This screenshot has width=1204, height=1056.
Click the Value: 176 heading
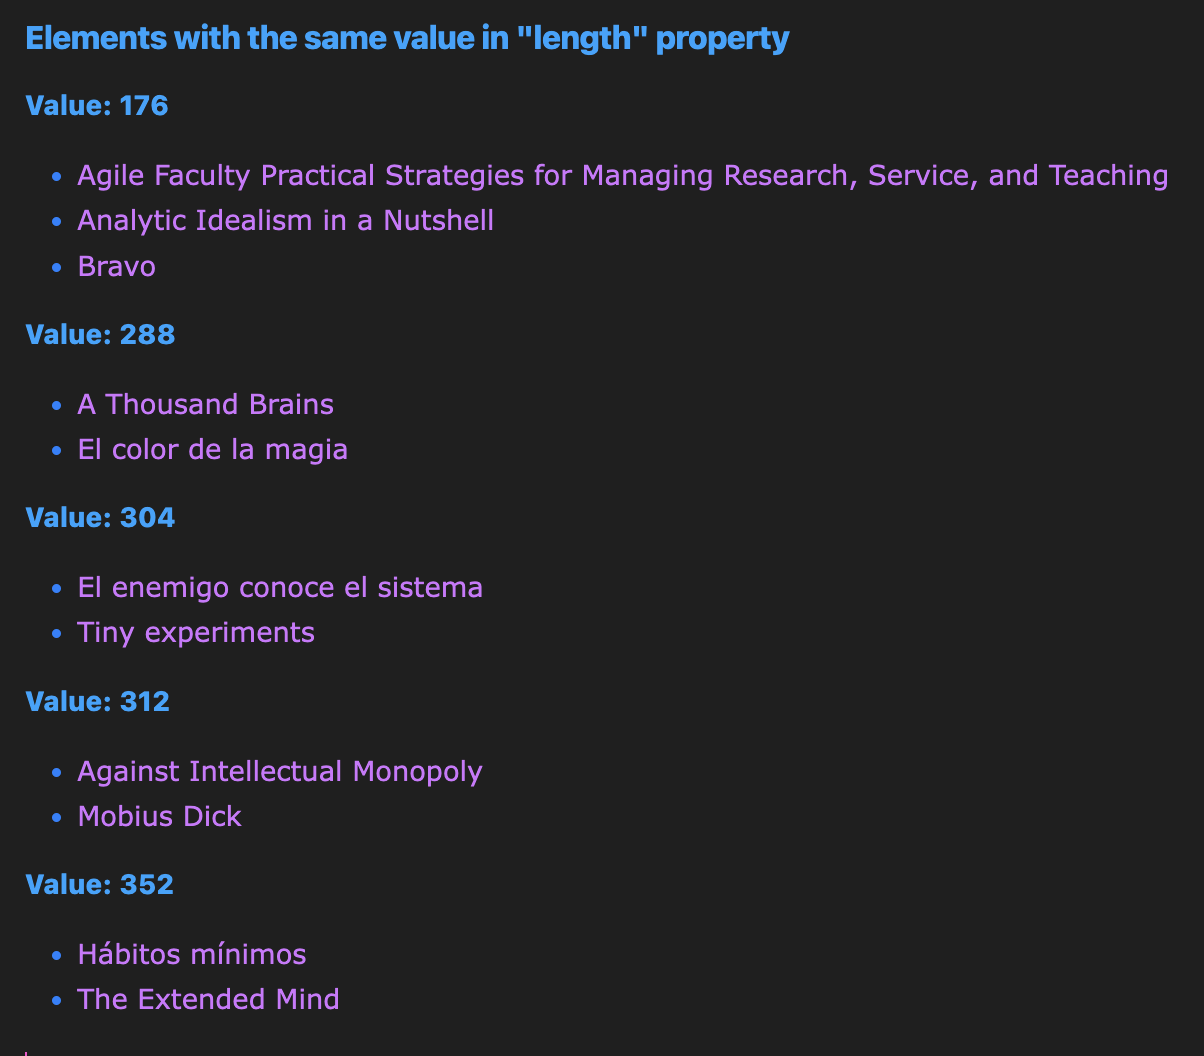tap(97, 106)
